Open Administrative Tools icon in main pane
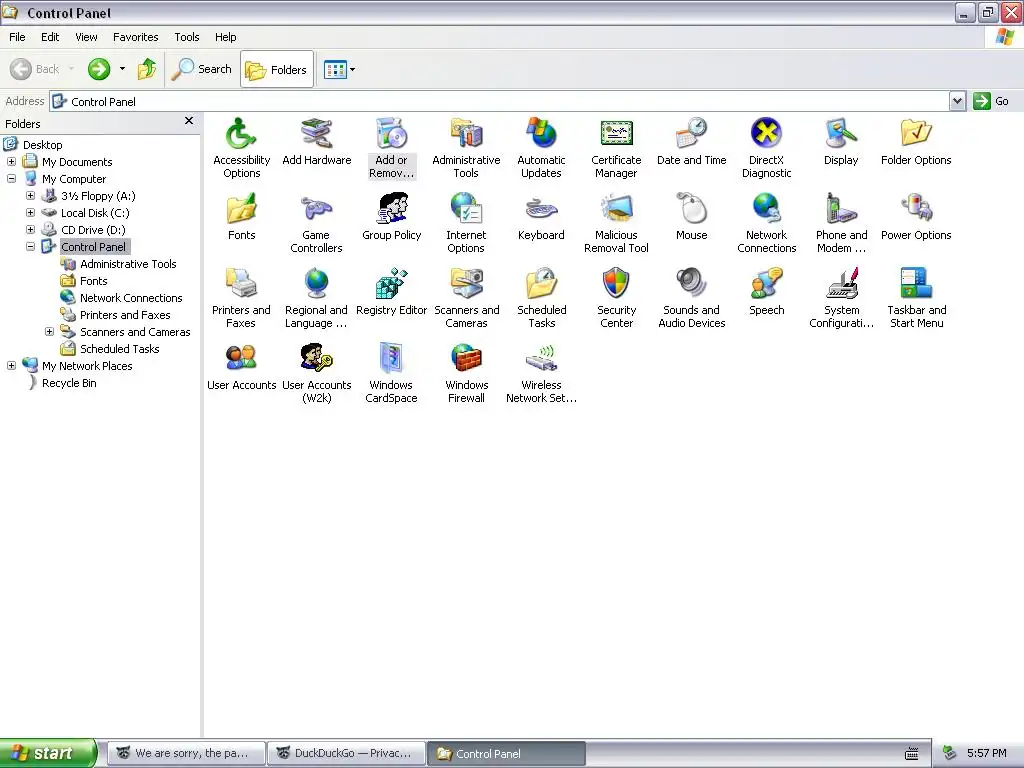This screenshot has height=768, width=1024. coord(466,148)
